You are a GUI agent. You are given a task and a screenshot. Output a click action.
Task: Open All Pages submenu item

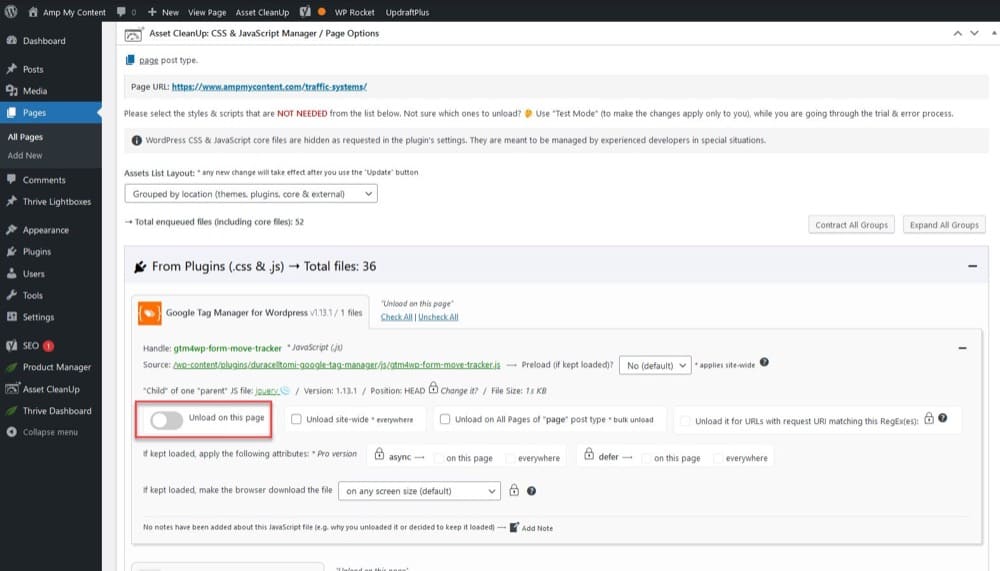pyautogui.click(x=26, y=137)
